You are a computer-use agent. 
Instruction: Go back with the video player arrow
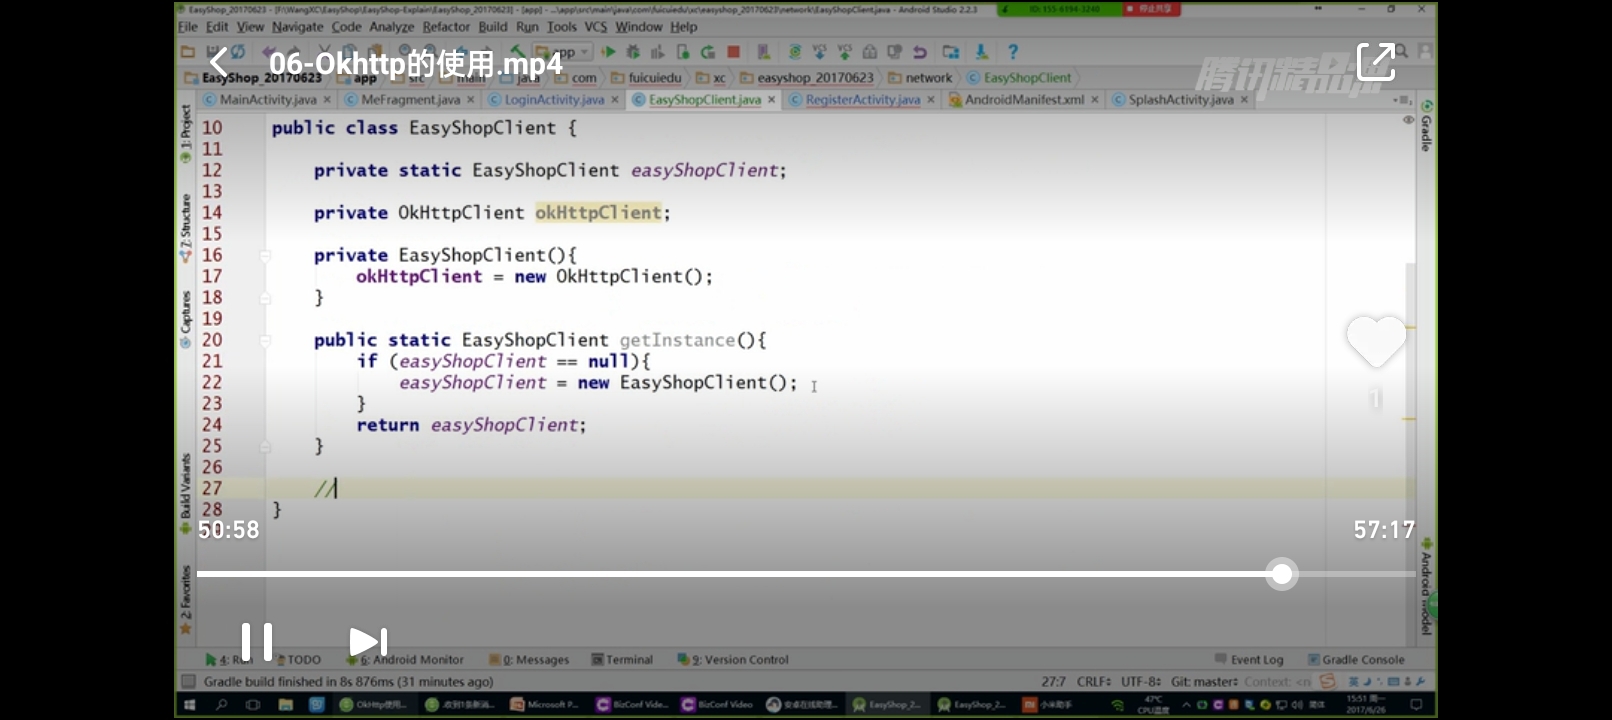219,64
